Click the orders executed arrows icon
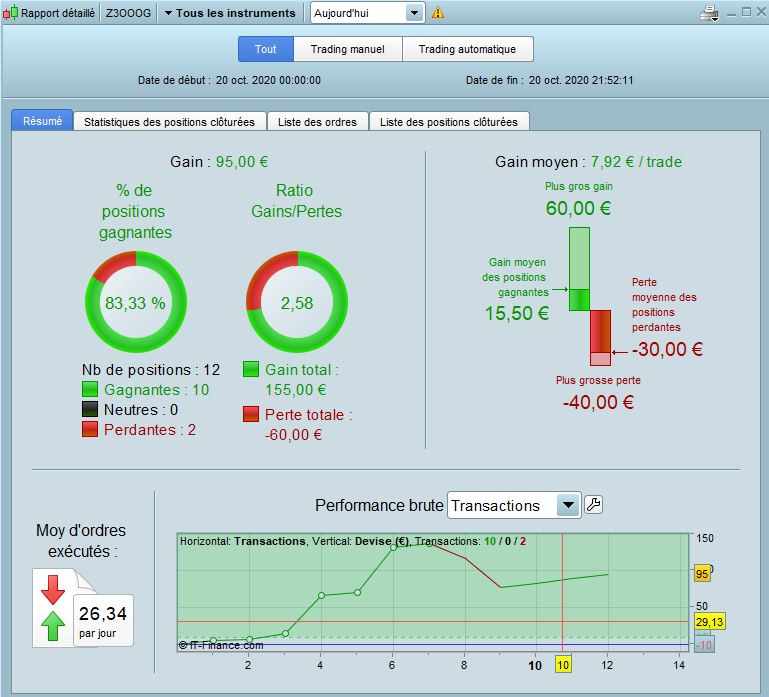This screenshot has height=697, width=769. click(52, 609)
